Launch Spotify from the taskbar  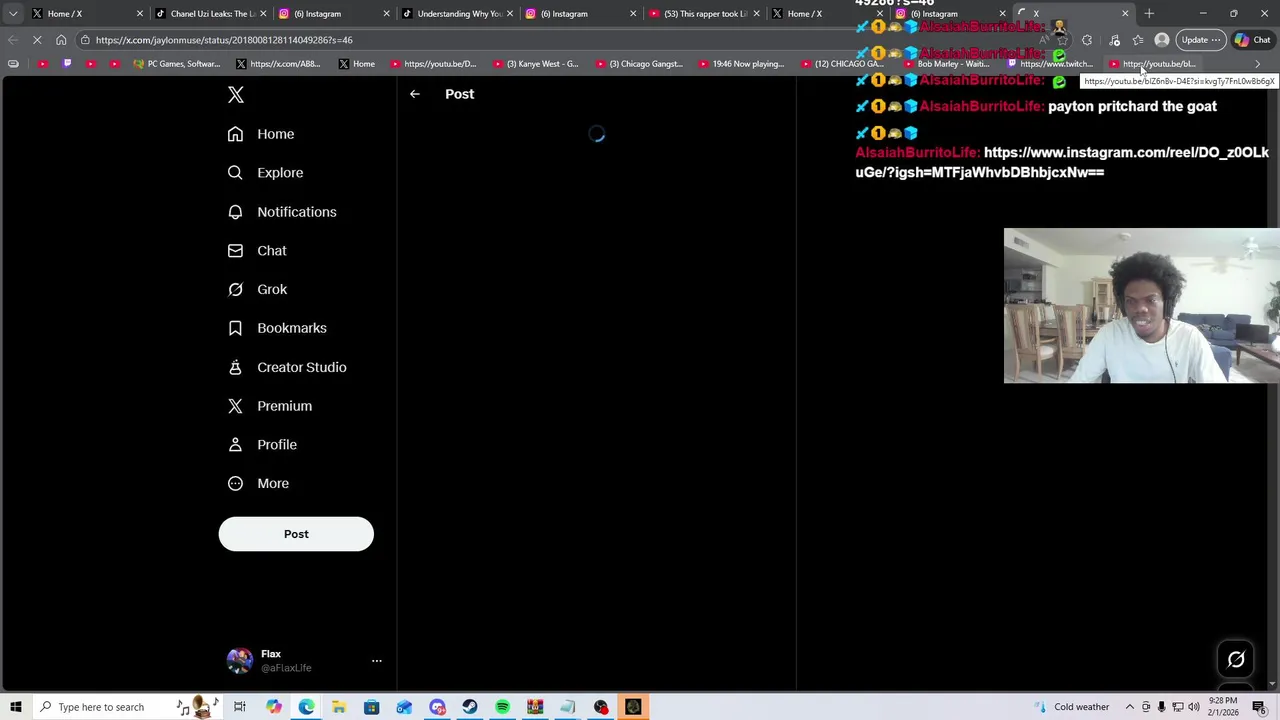(x=502, y=707)
